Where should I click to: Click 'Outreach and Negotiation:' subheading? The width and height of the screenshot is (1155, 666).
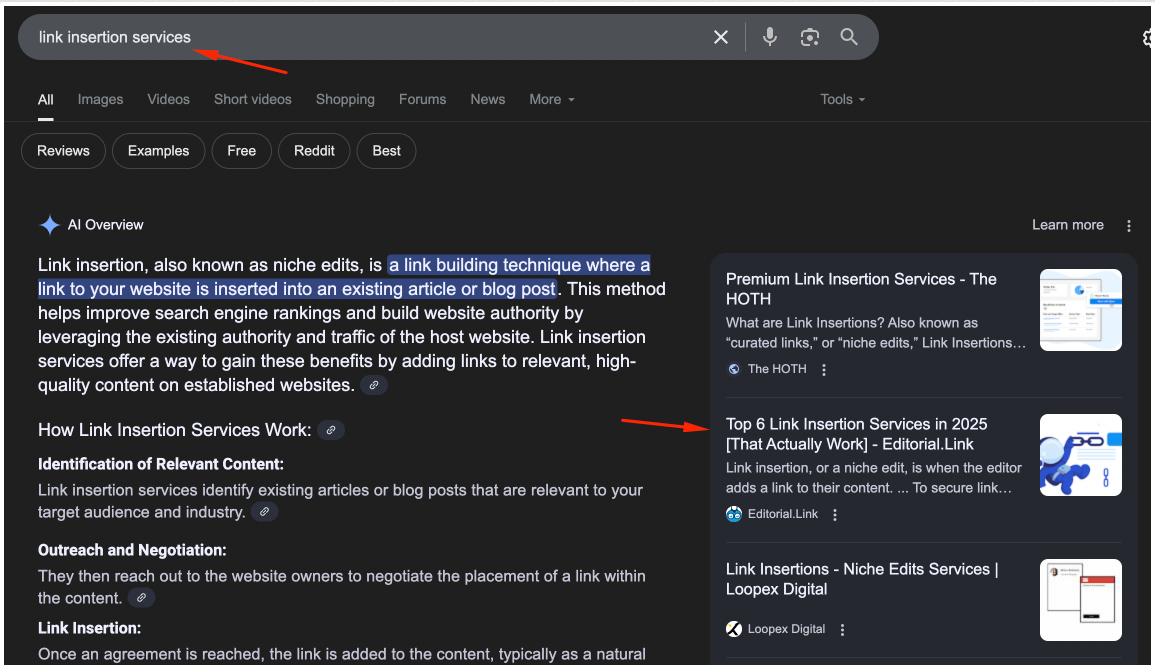(x=132, y=550)
